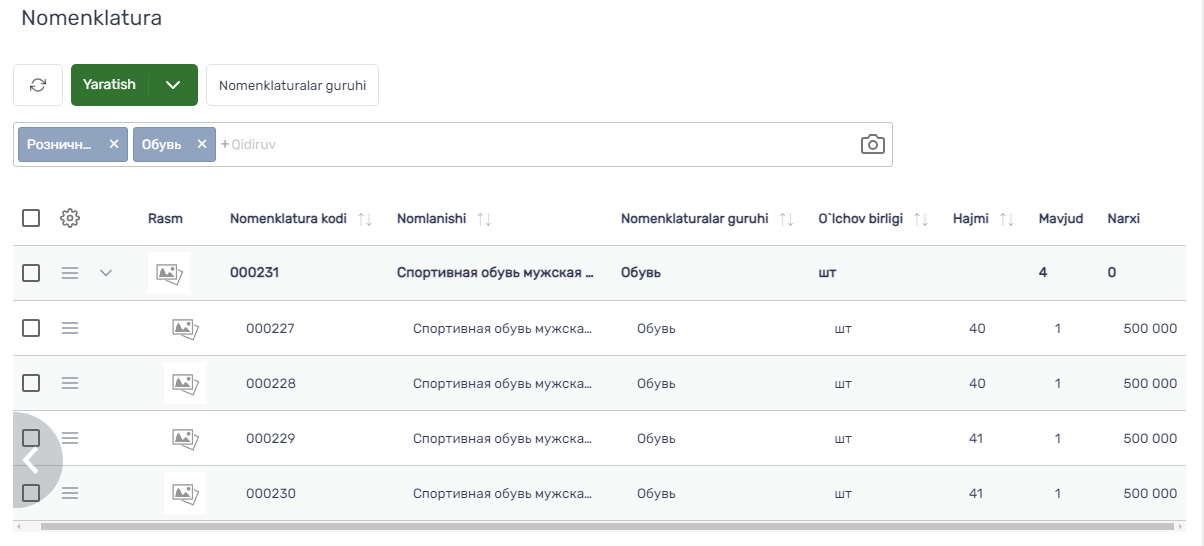Open camera image search icon
Screen dimensions: 1204x546
coord(872,144)
